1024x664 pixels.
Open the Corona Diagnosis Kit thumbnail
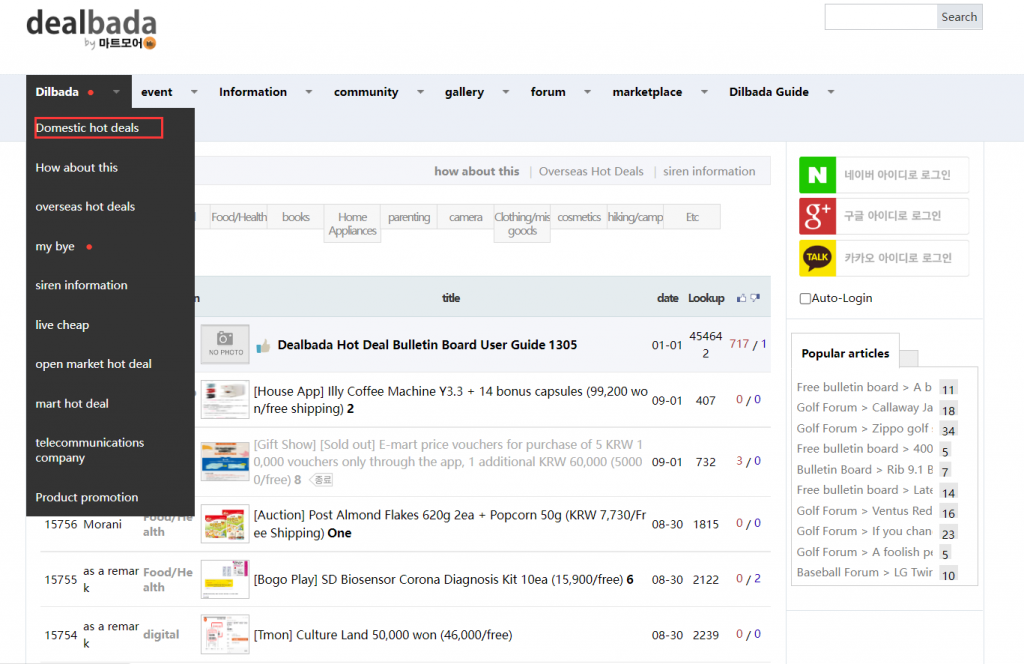point(225,579)
